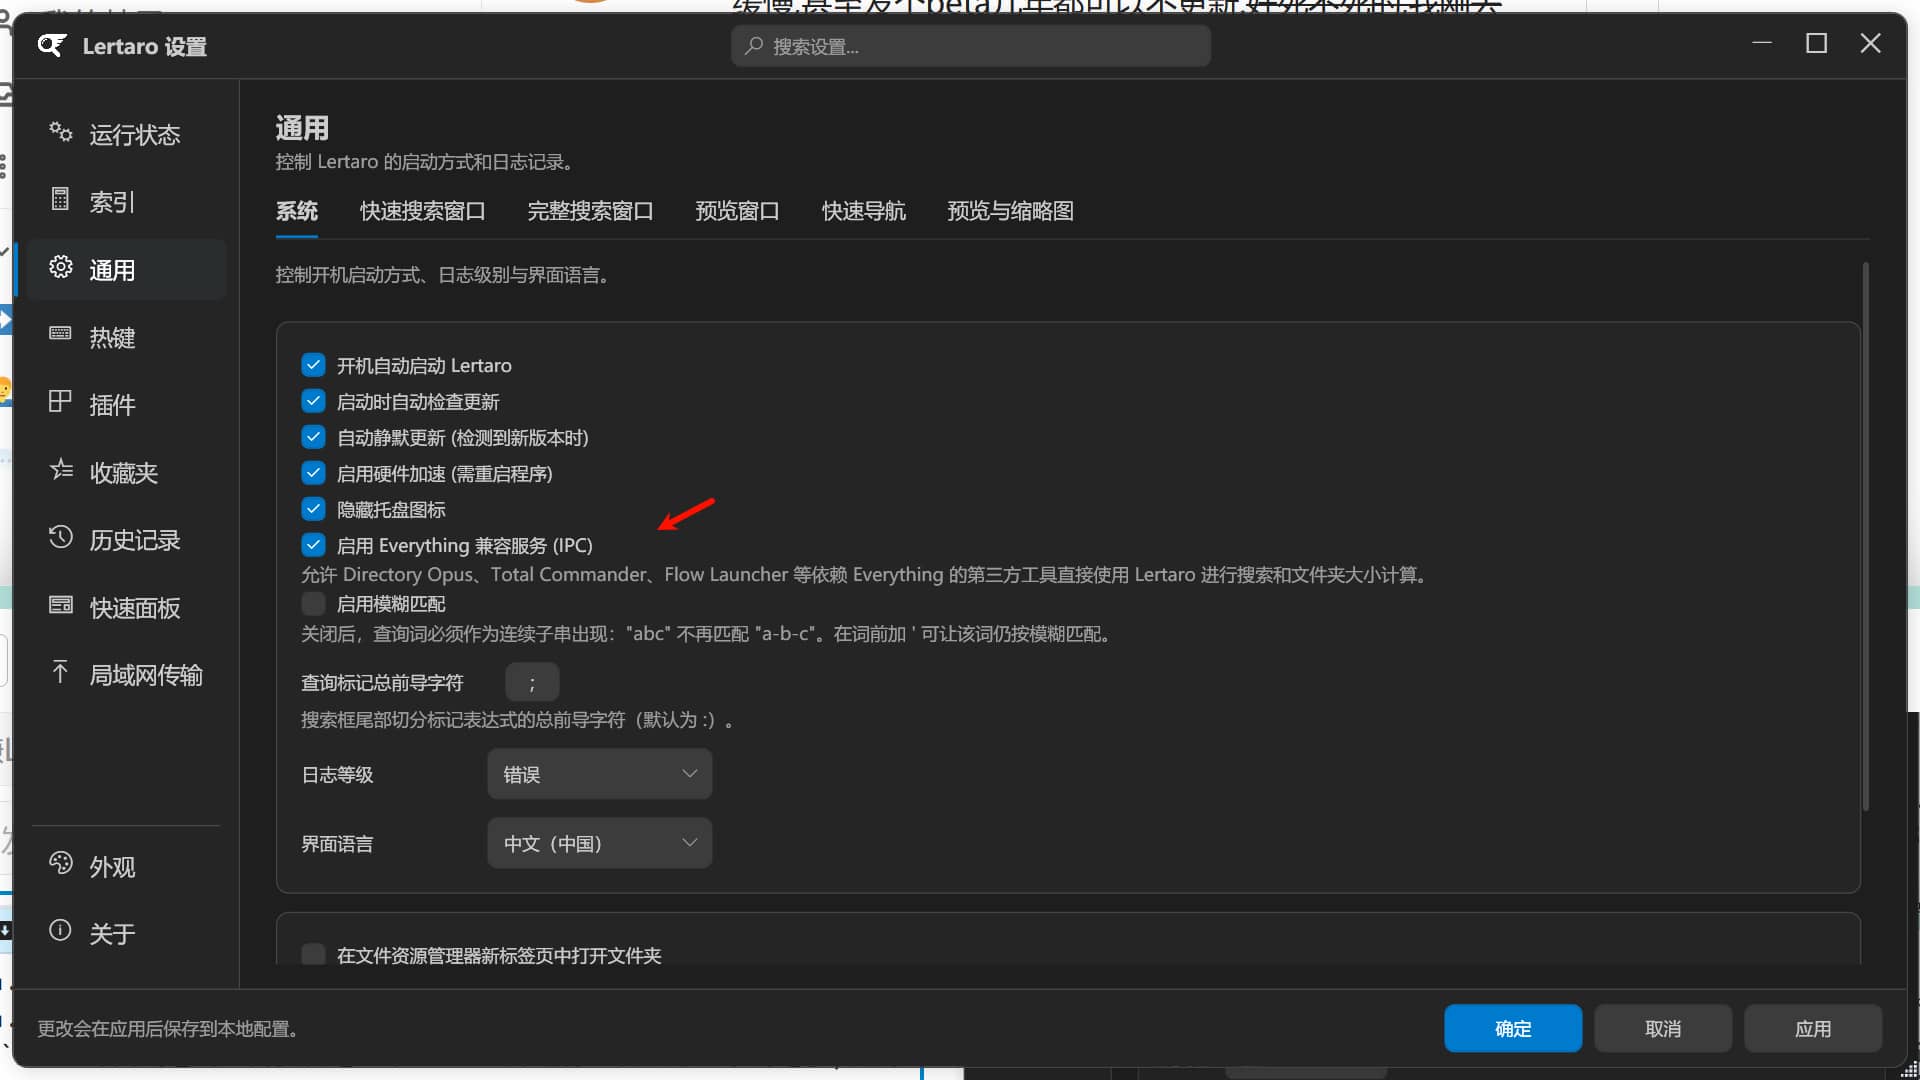
Task: Switch to 完整搜索窗口 tab
Action: [591, 211]
